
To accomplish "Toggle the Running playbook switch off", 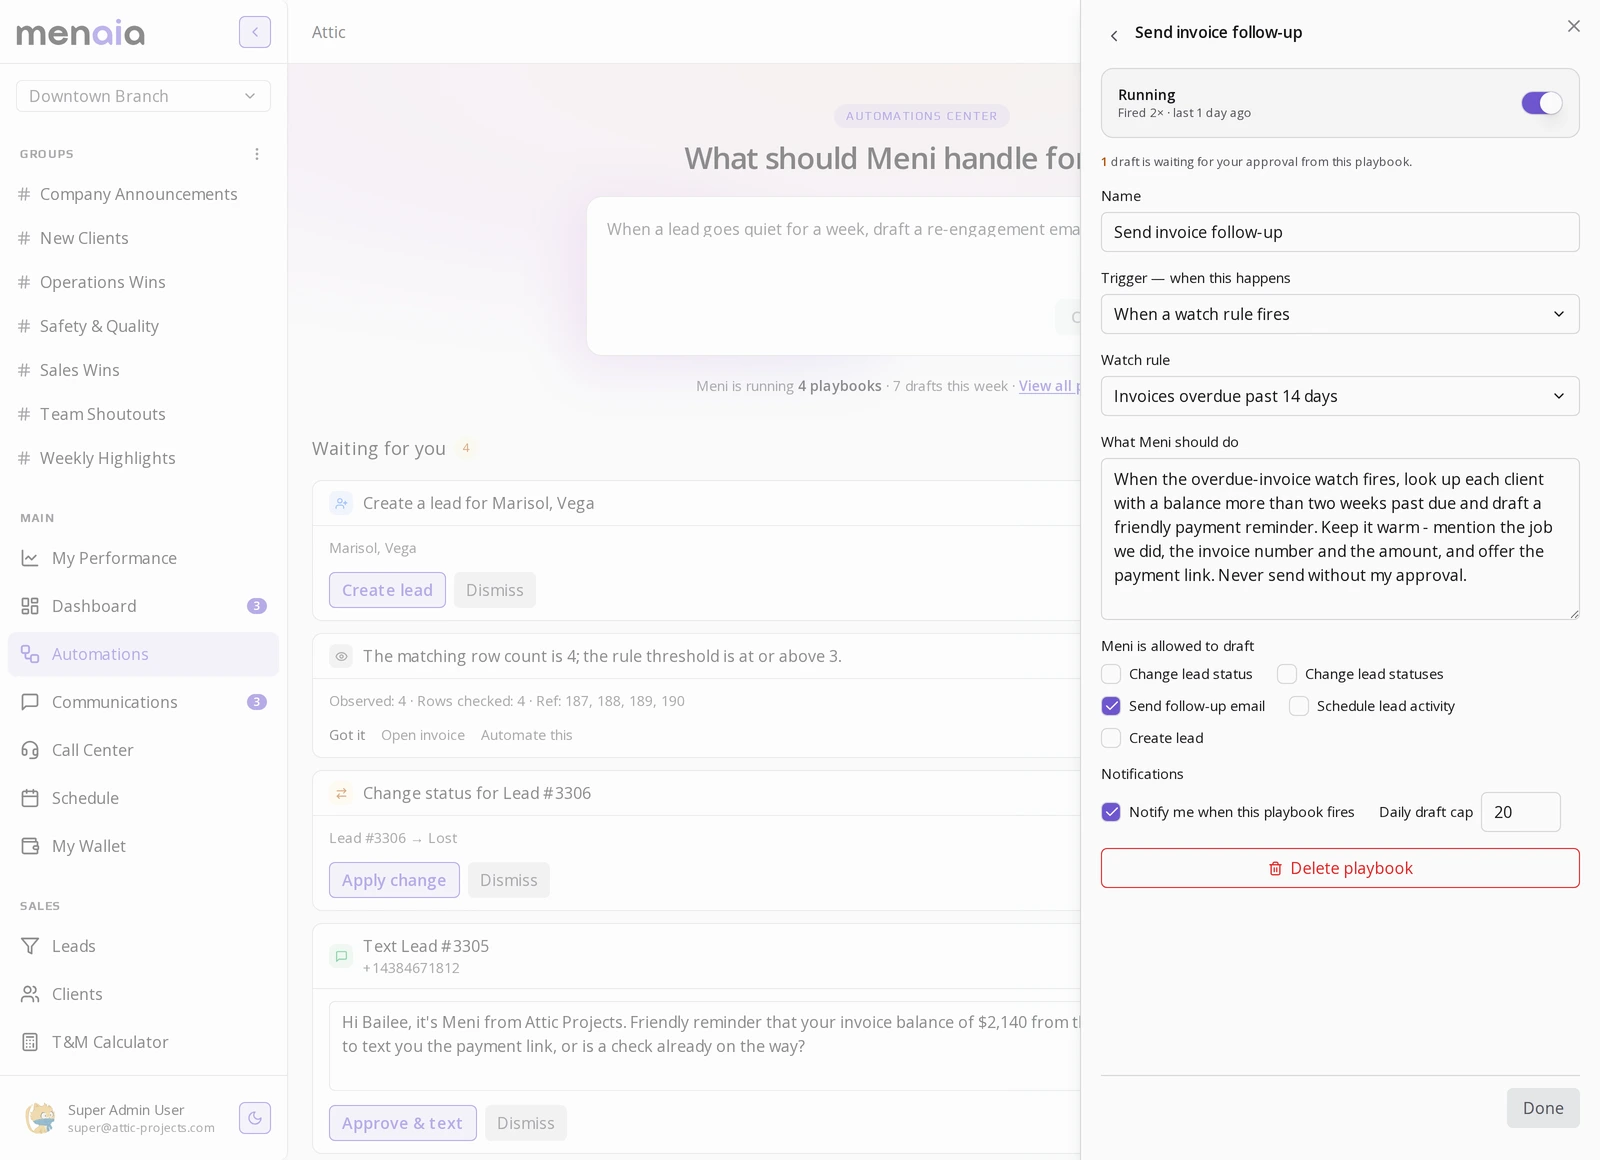I will [x=1542, y=103].
